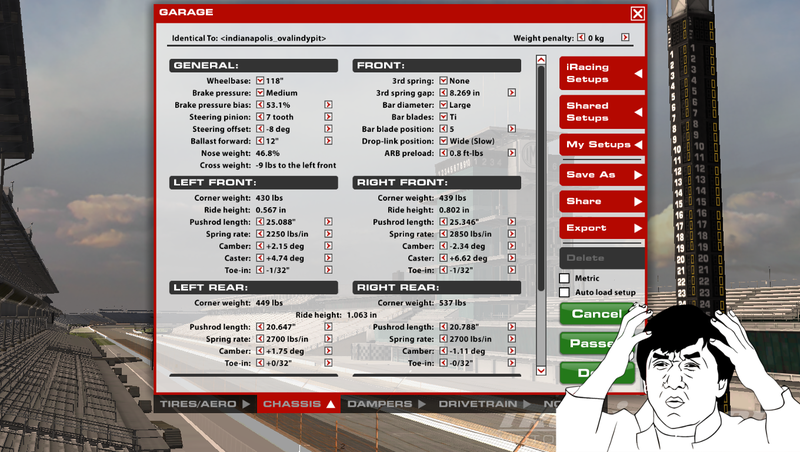Open the iRacing Setups list
This screenshot has width=800, height=452.
pos(603,73)
